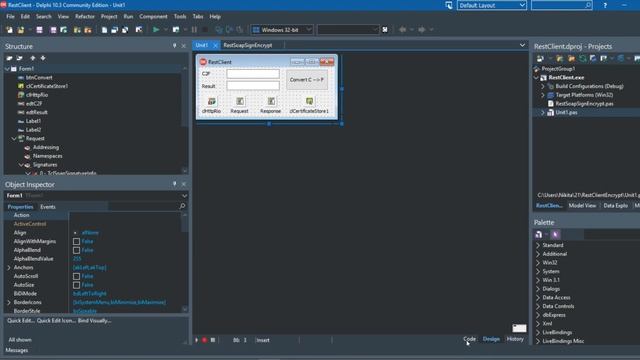
Task: Switch to Code view tab
Action: pos(469,339)
